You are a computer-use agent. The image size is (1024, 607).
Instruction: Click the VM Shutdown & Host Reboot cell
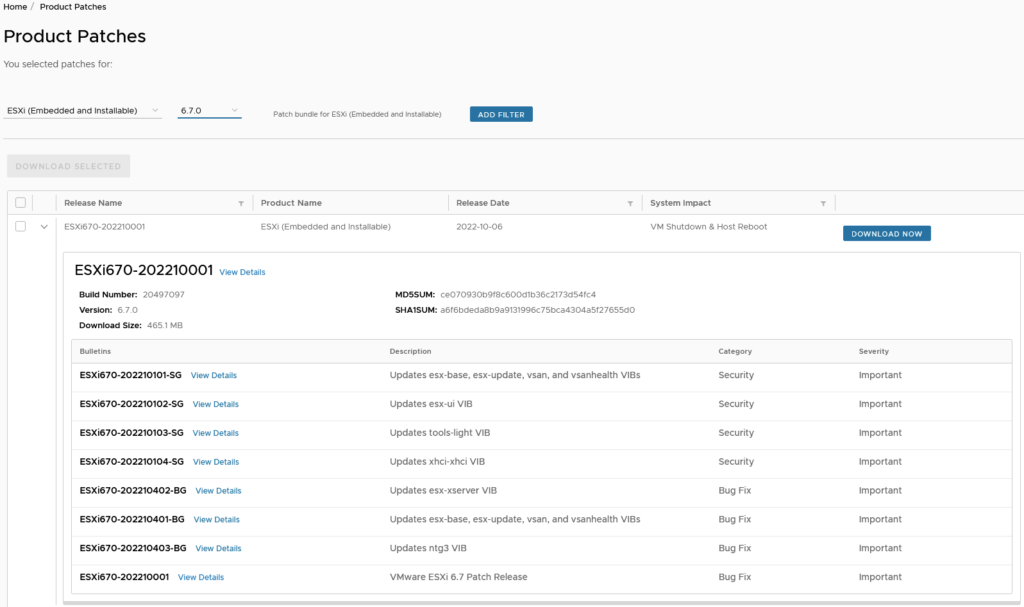pos(709,227)
